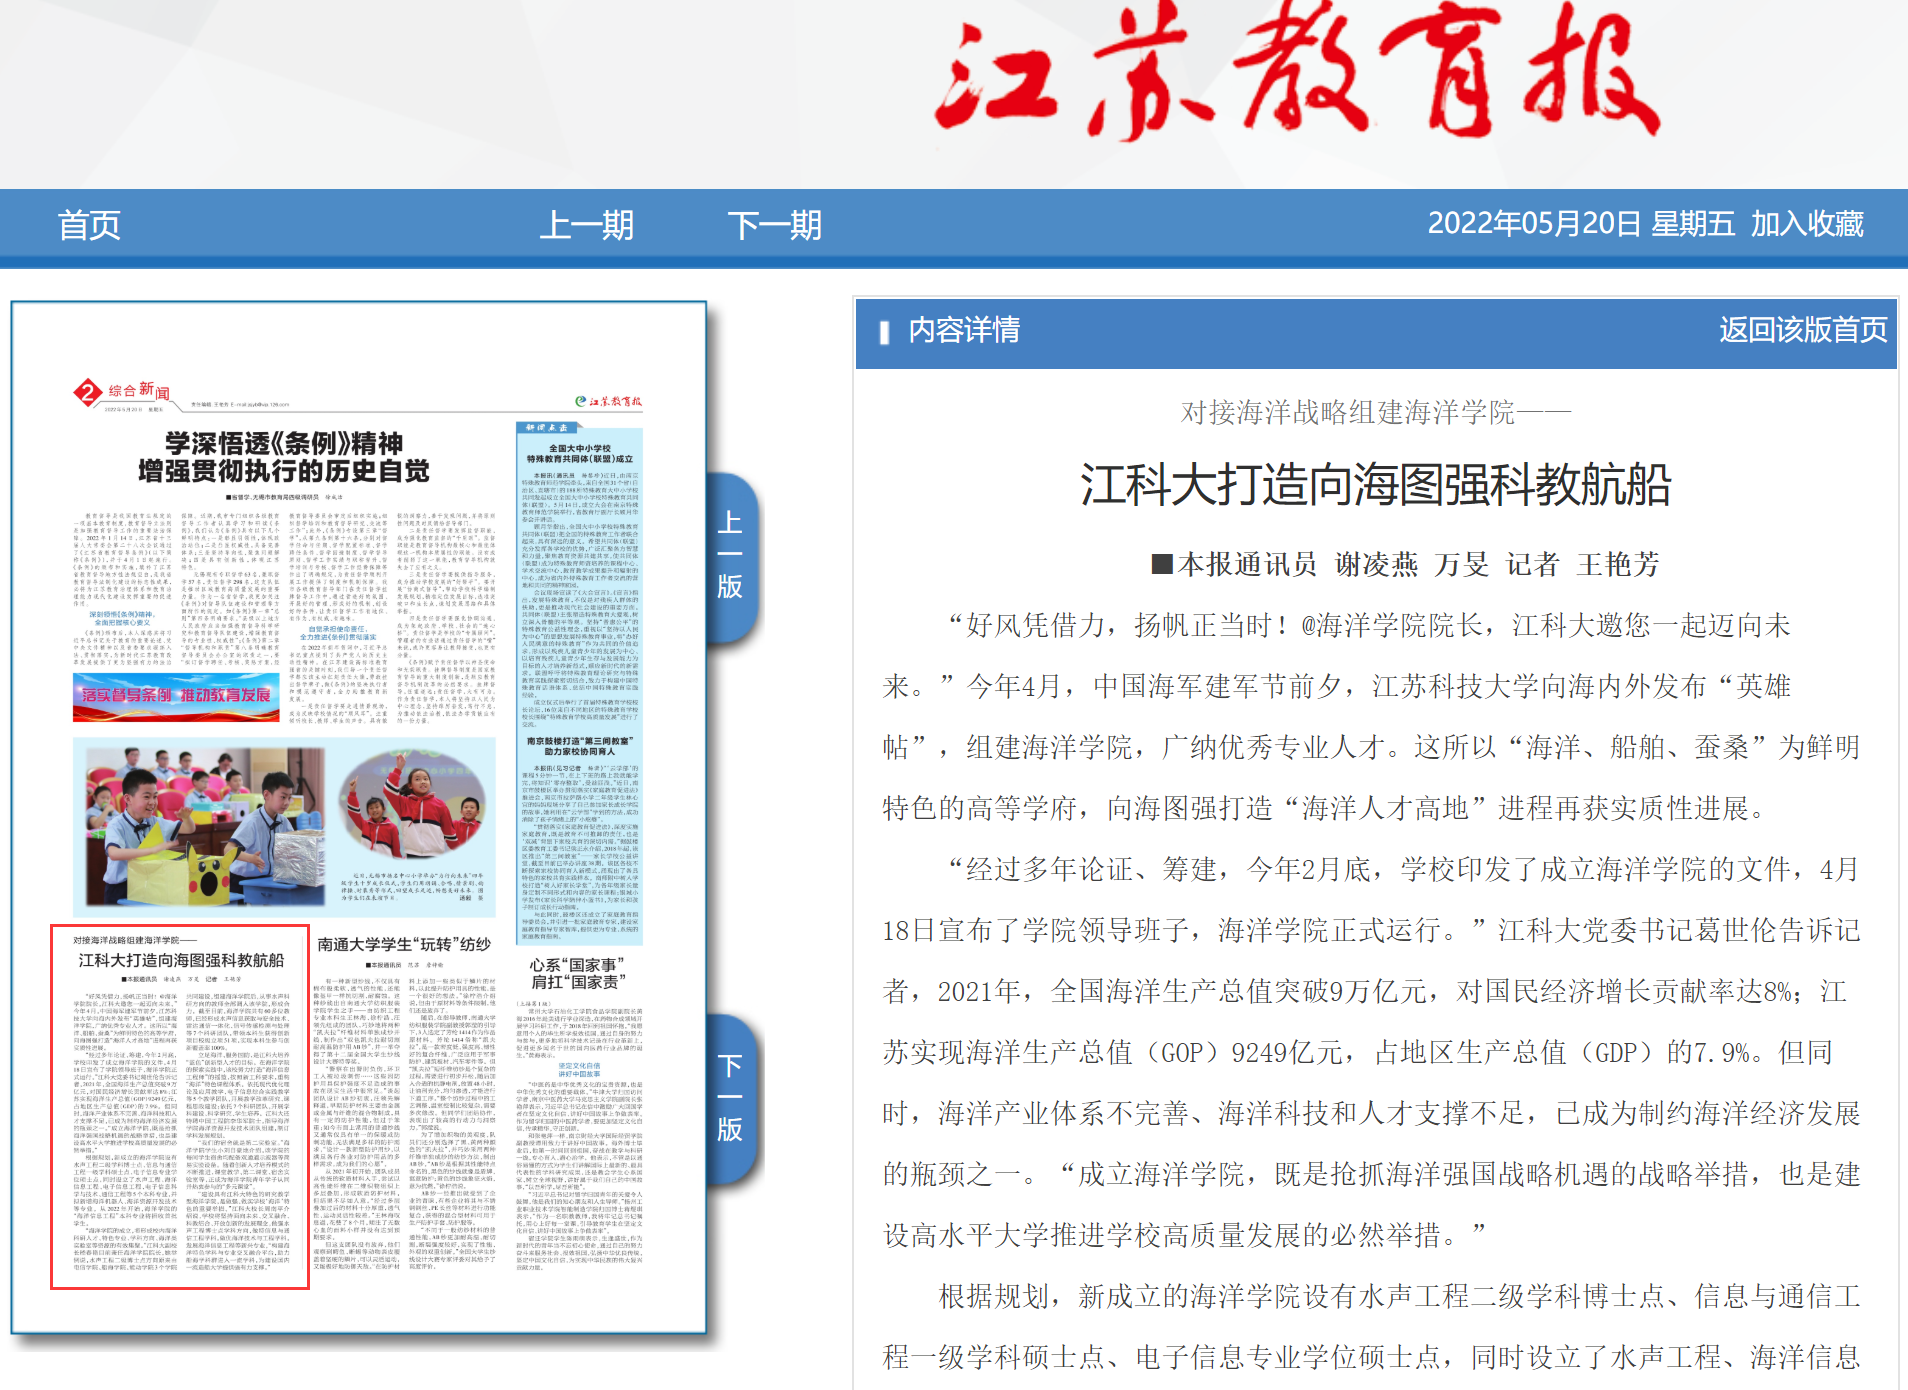Open article 心系"国家事"肩扛"国家责"

(577, 973)
